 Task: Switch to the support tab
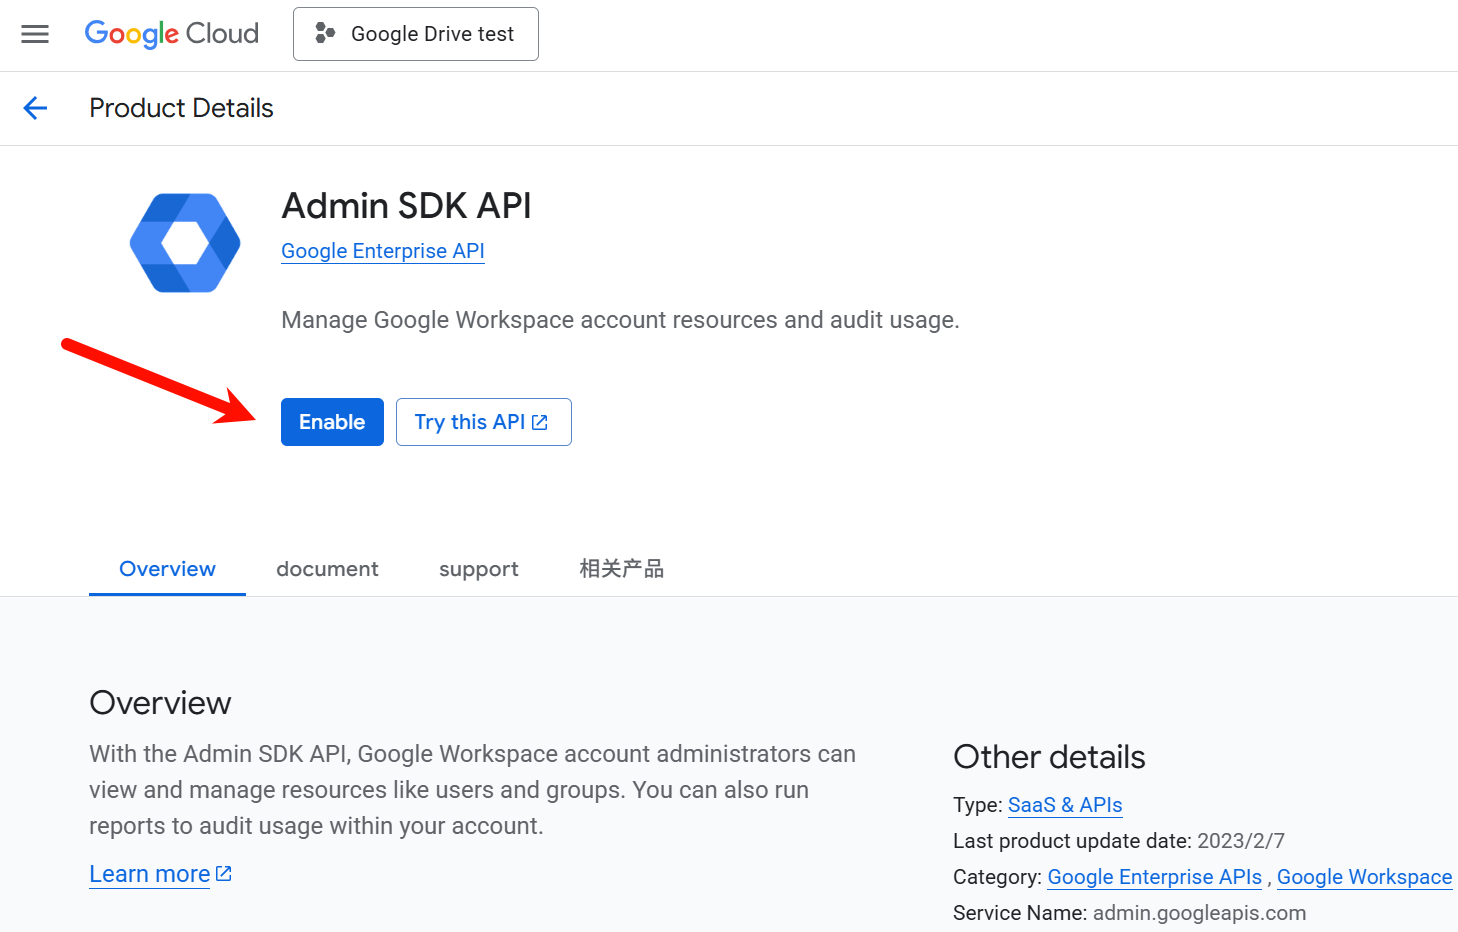pos(479,569)
